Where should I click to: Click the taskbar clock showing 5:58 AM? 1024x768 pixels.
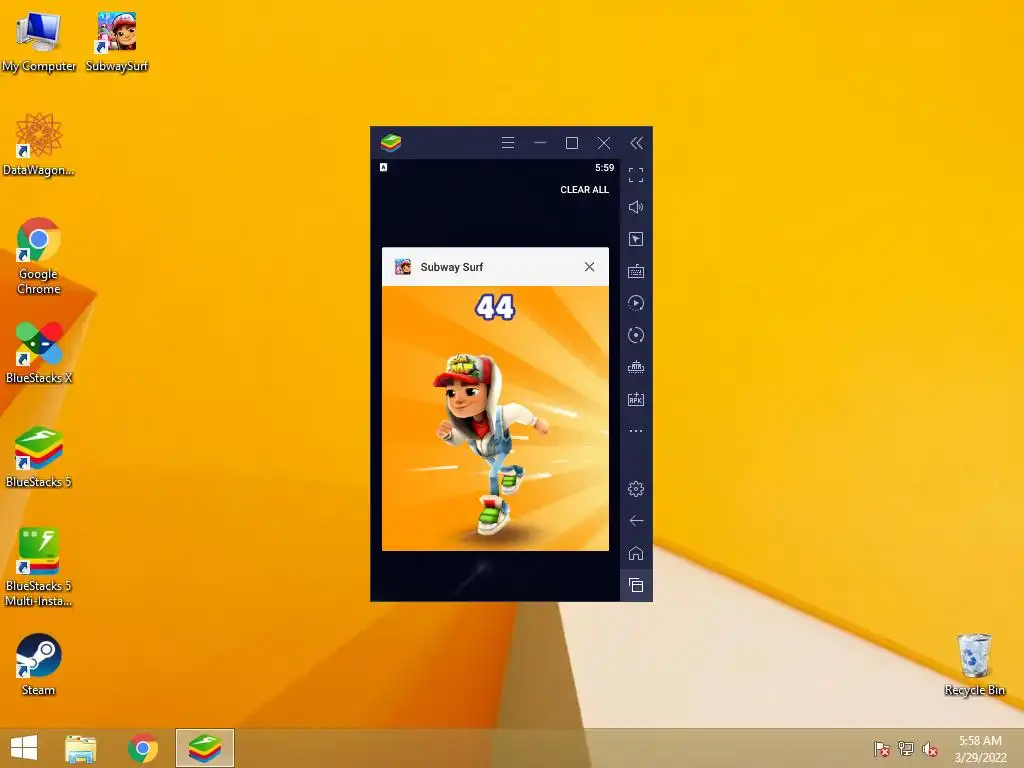[x=980, y=748]
